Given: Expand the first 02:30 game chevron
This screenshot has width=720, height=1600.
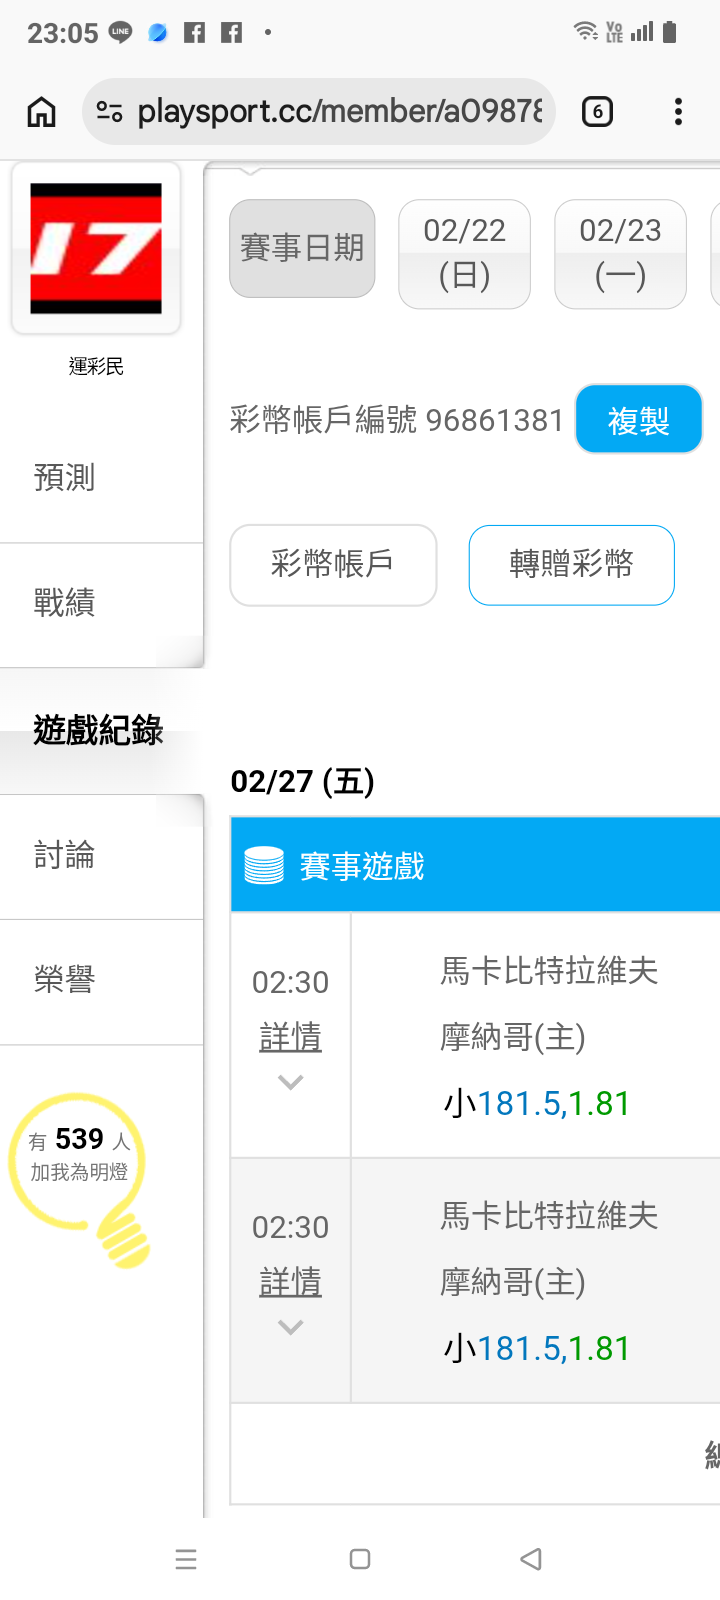Looking at the screenshot, I should coord(290,1082).
